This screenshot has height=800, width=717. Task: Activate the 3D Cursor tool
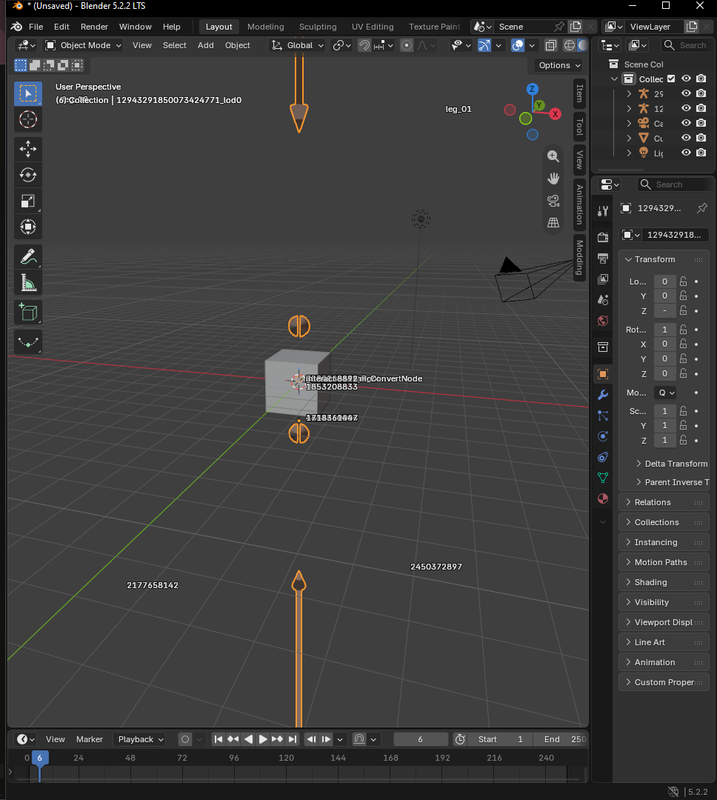coord(28,119)
